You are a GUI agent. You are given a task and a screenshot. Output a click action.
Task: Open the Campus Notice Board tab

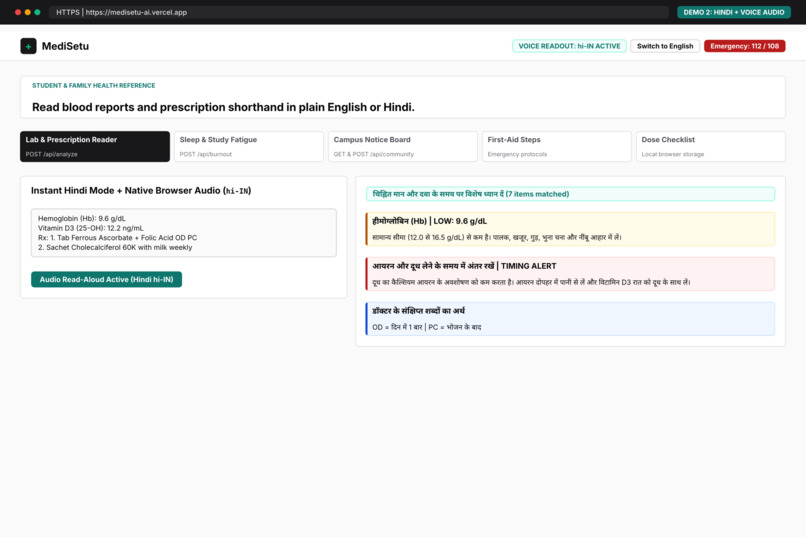pyautogui.click(x=402, y=146)
